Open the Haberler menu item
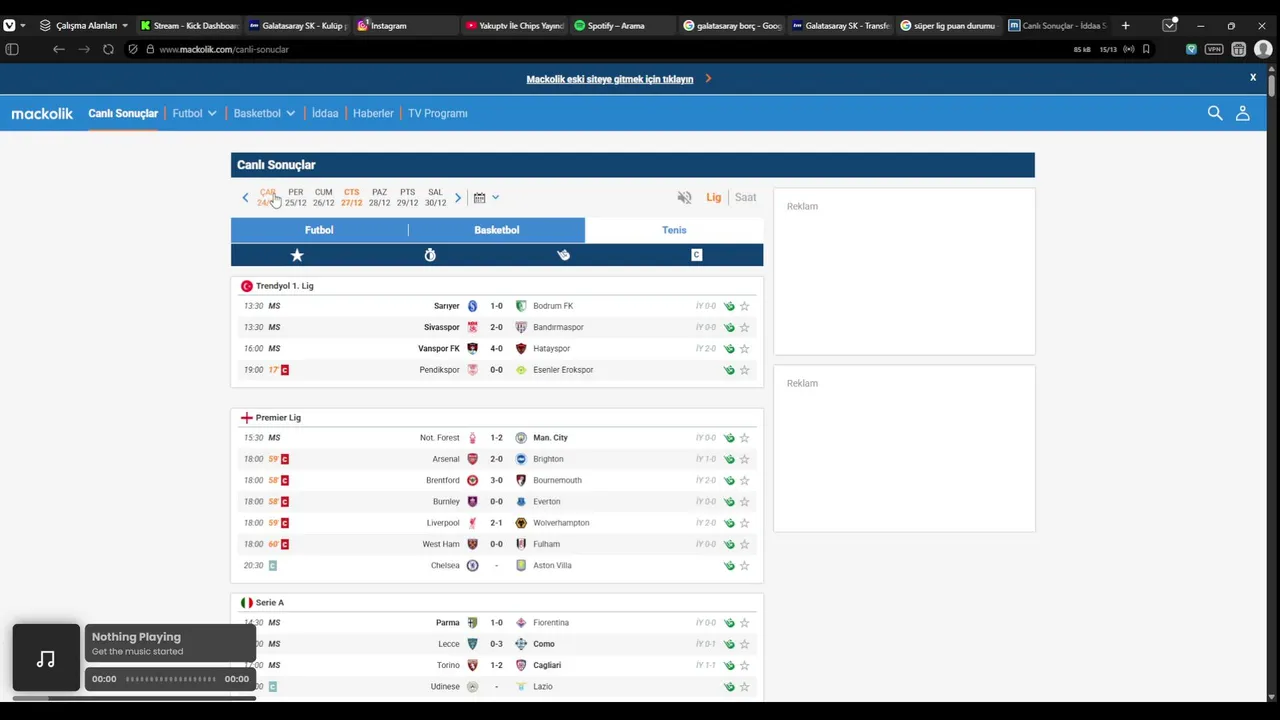The width and height of the screenshot is (1280, 720). pos(373,113)
